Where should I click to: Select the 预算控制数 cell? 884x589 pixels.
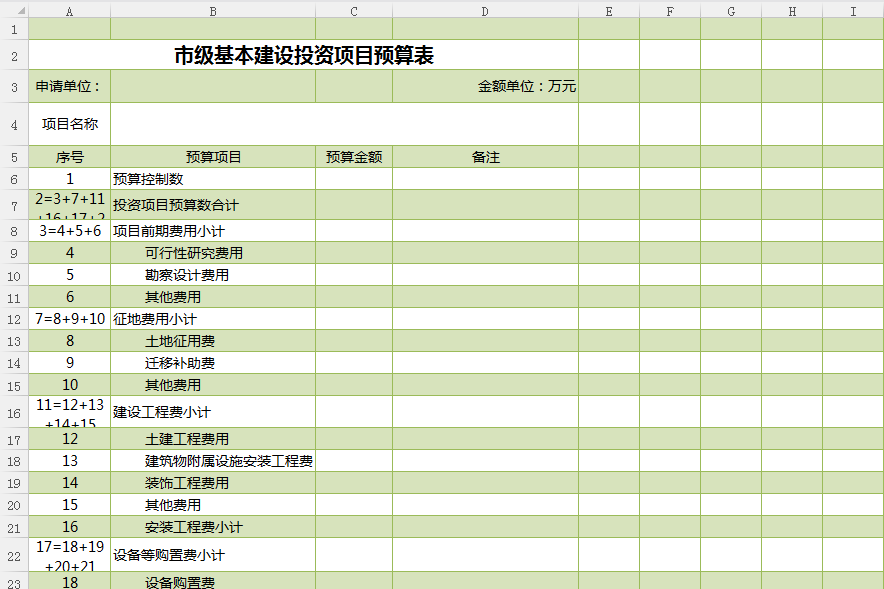click(x=213, y=179)
